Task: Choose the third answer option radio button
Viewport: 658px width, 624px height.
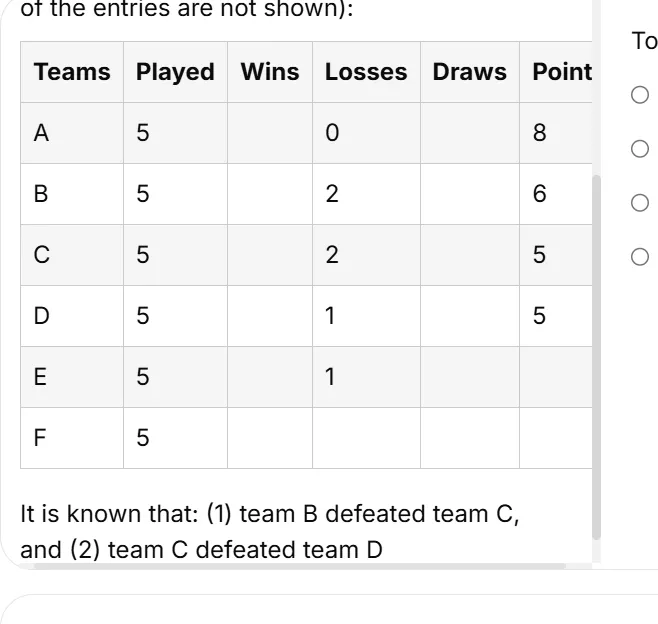Action: click(x=640, y=203)
